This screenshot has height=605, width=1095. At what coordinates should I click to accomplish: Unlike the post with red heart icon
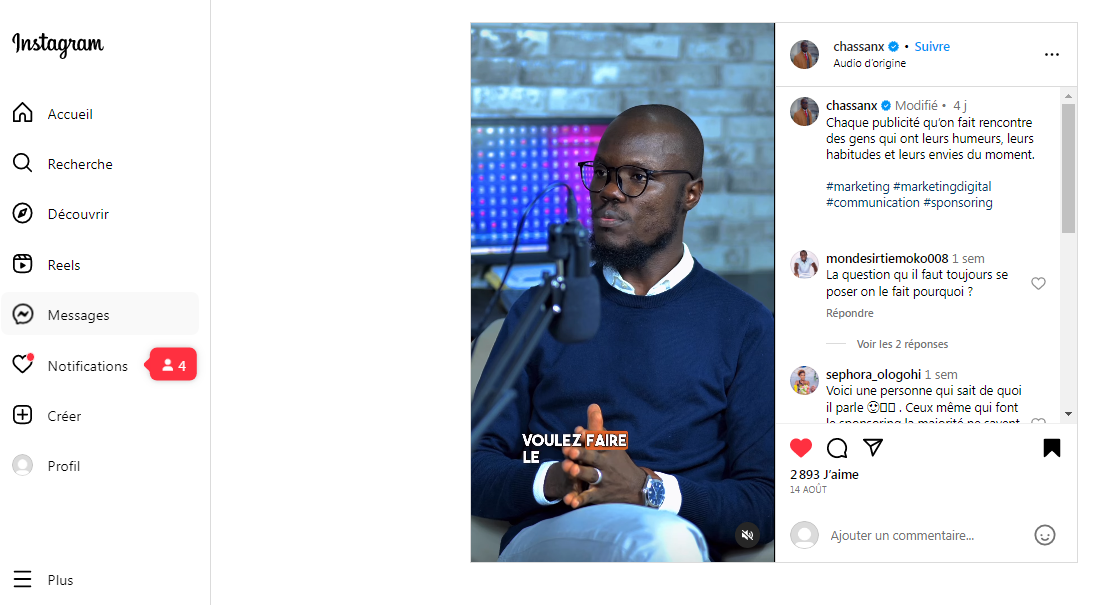coord(801,448)
